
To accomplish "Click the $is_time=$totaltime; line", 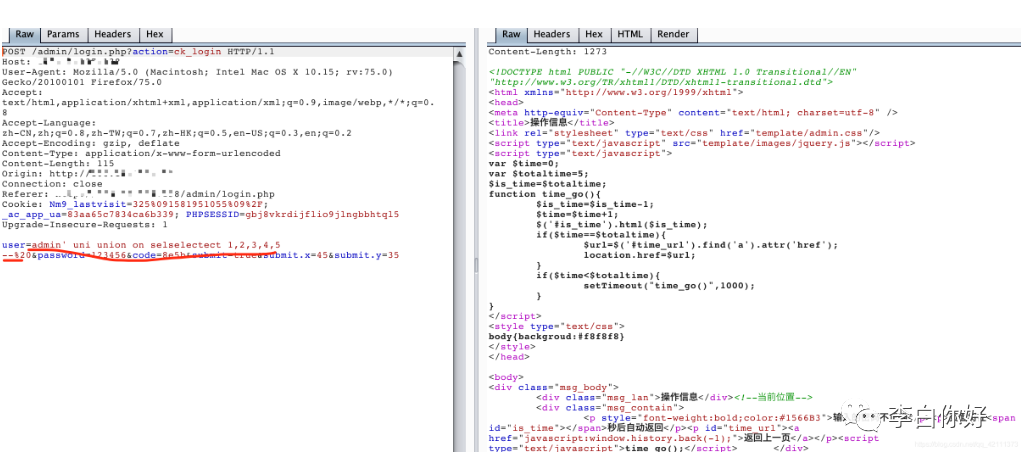I will [x=547, y=184].
